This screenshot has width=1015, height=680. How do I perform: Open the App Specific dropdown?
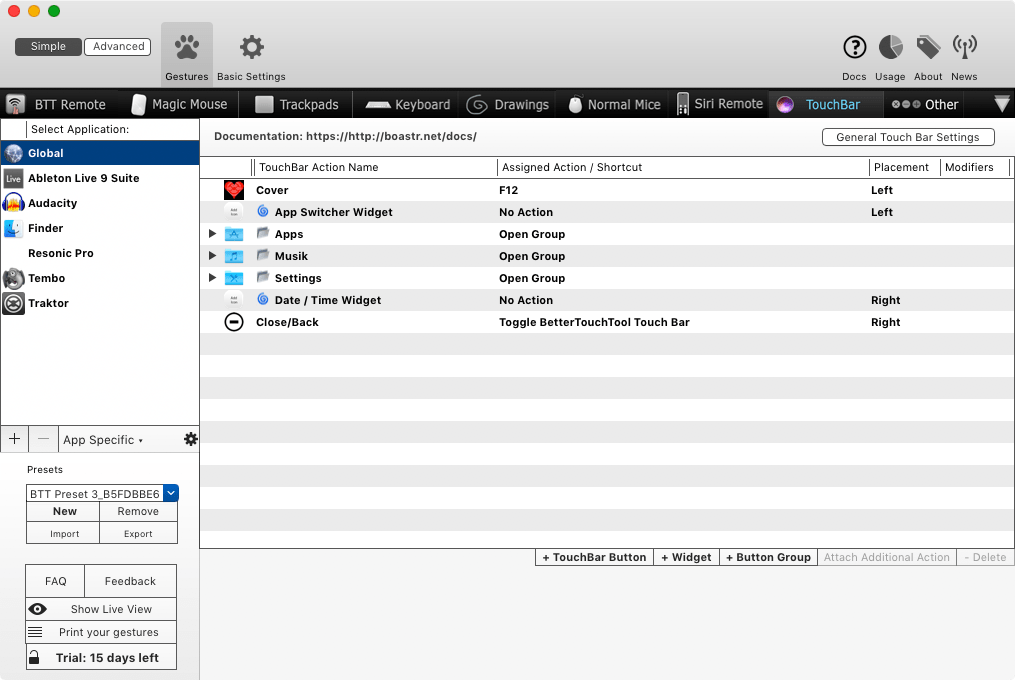coord(103,440)
